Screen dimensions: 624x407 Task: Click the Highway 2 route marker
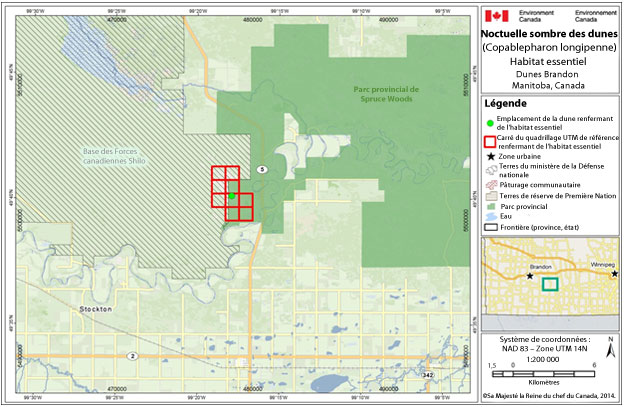(133, 355)
